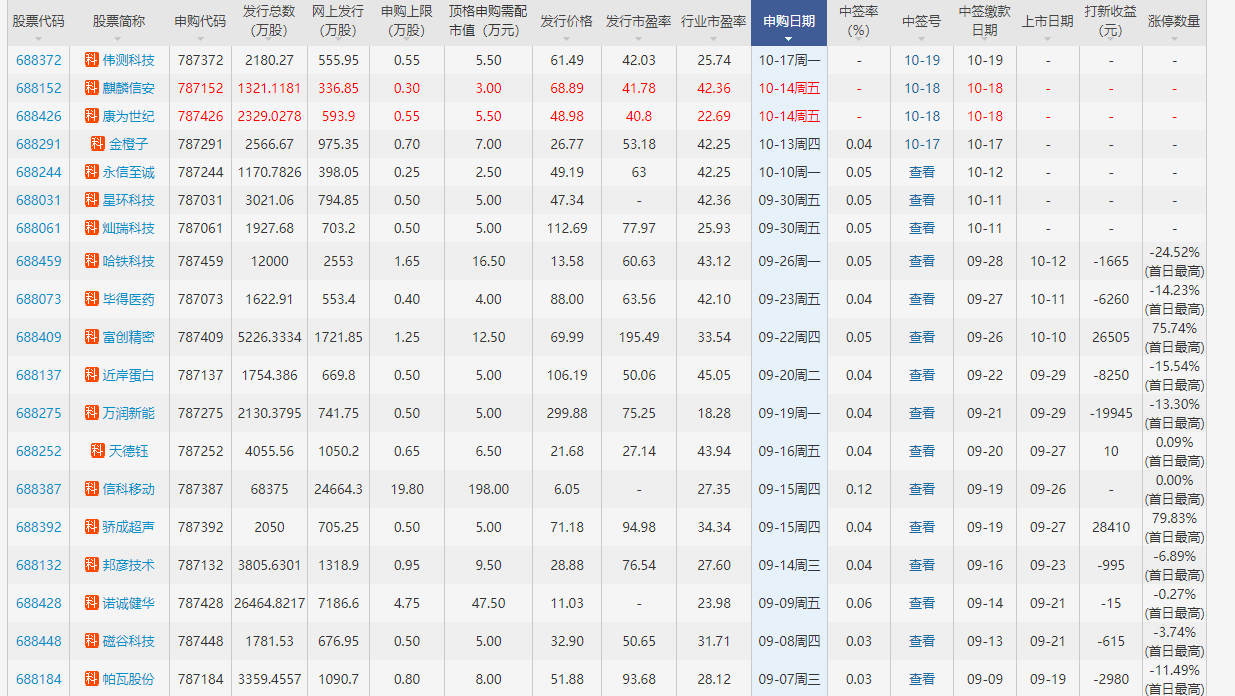This screenshot has height=696, width=1235.
Task: Open stock code link 688372
Action: click(38, 60)
